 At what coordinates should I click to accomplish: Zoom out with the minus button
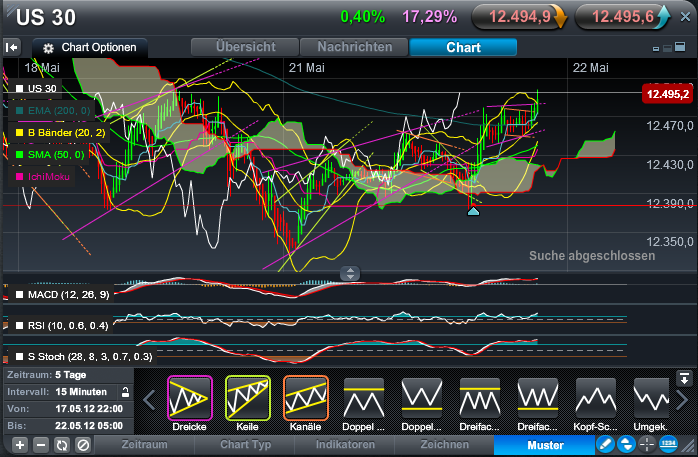pyautogui.click(x=41, y=445)
